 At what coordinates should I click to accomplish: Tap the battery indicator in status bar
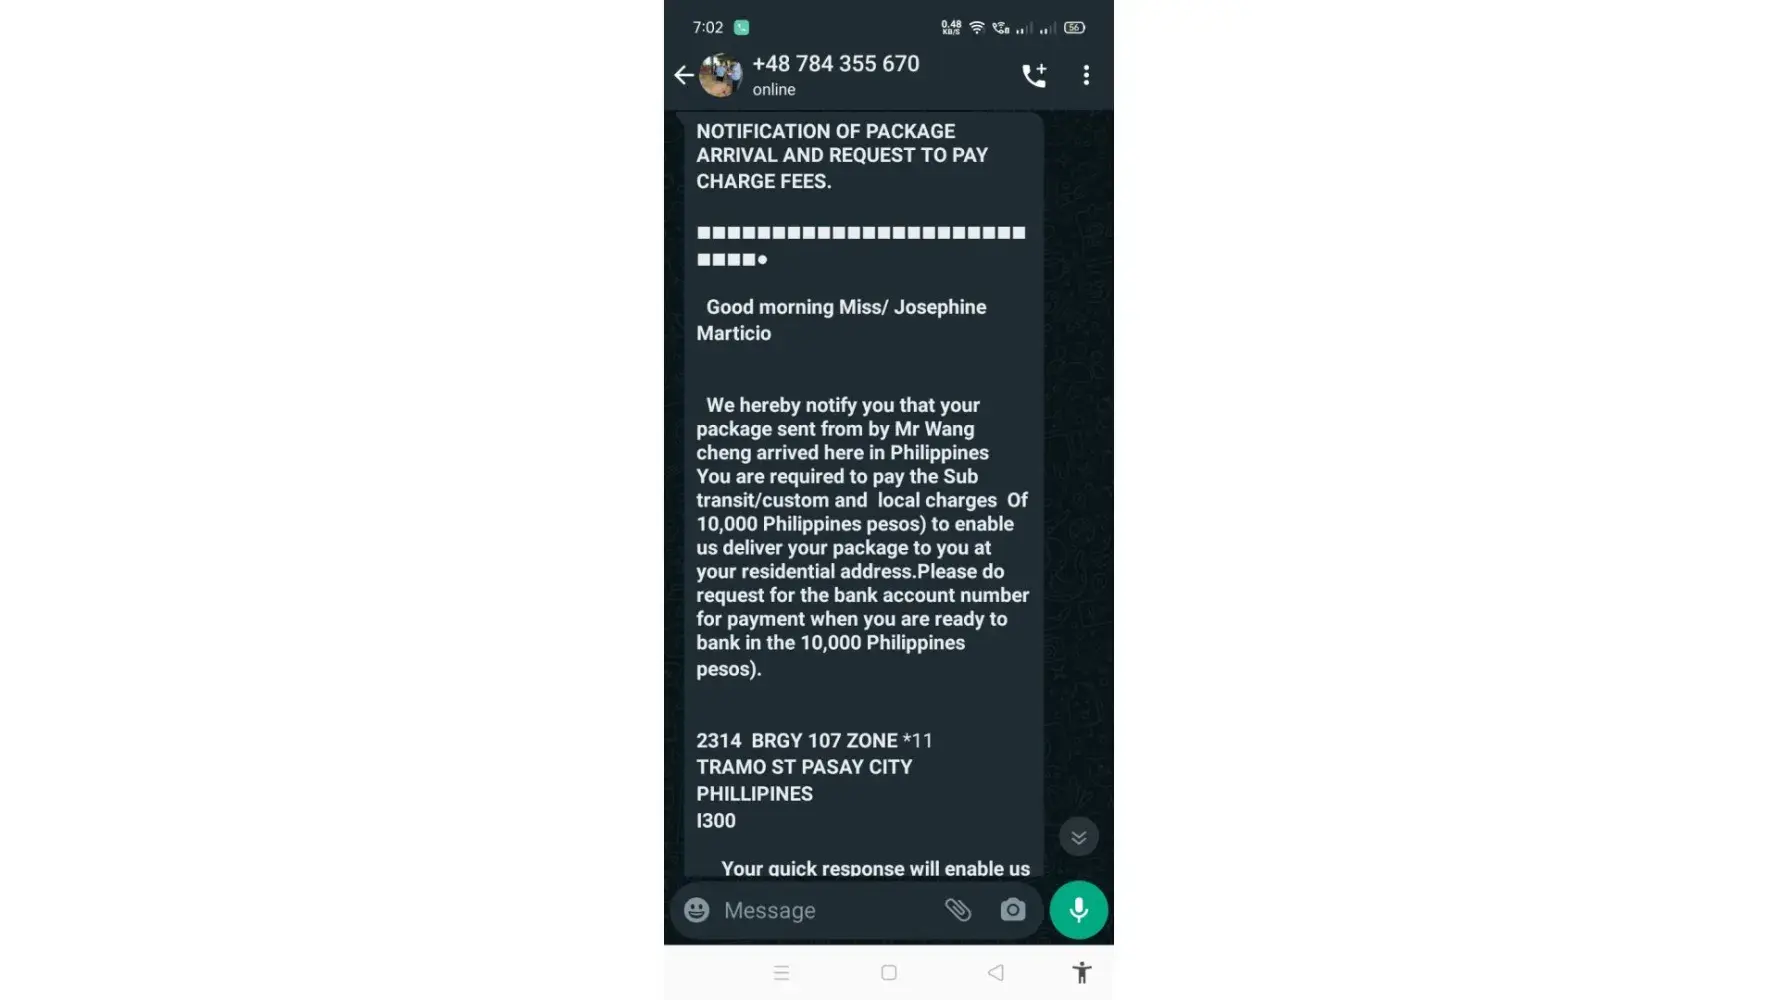(1074, 28)
